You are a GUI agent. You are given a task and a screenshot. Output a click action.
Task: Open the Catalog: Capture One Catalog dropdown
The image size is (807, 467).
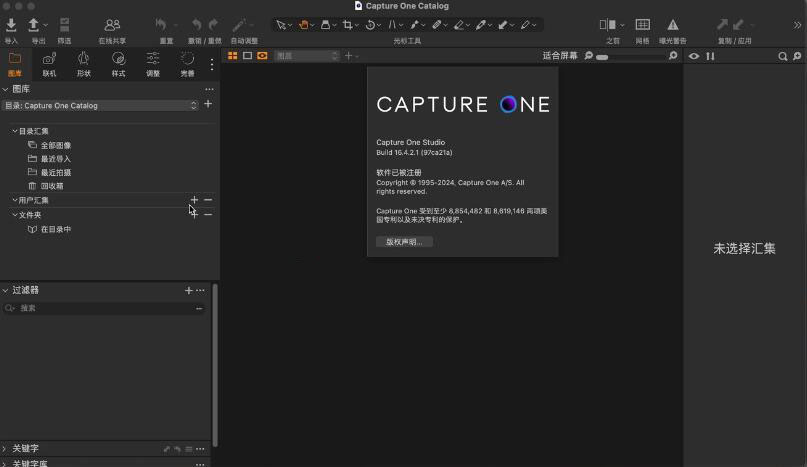point(100,106)
